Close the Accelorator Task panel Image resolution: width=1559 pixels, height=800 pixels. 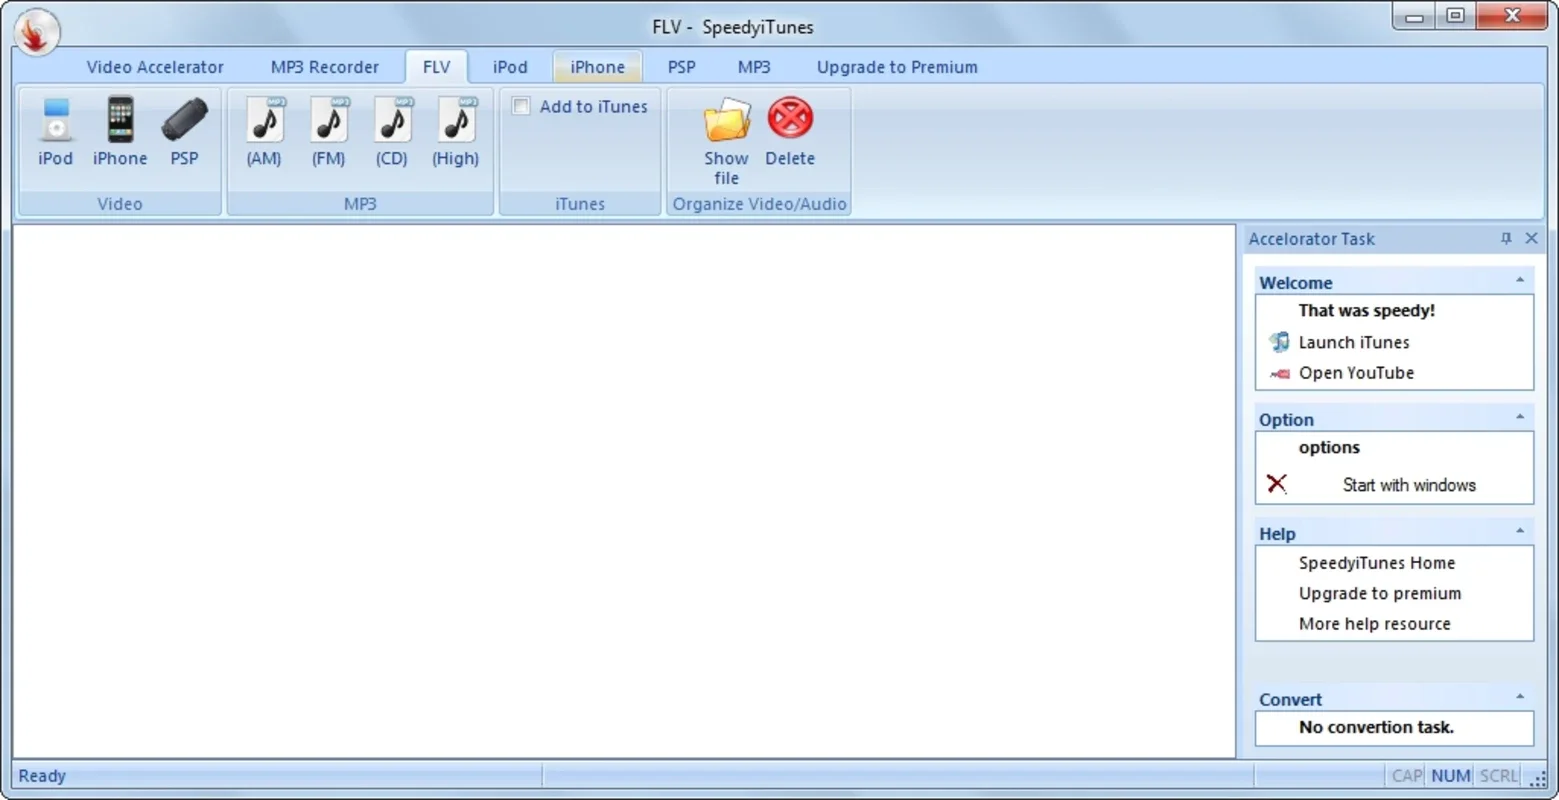1531,238
